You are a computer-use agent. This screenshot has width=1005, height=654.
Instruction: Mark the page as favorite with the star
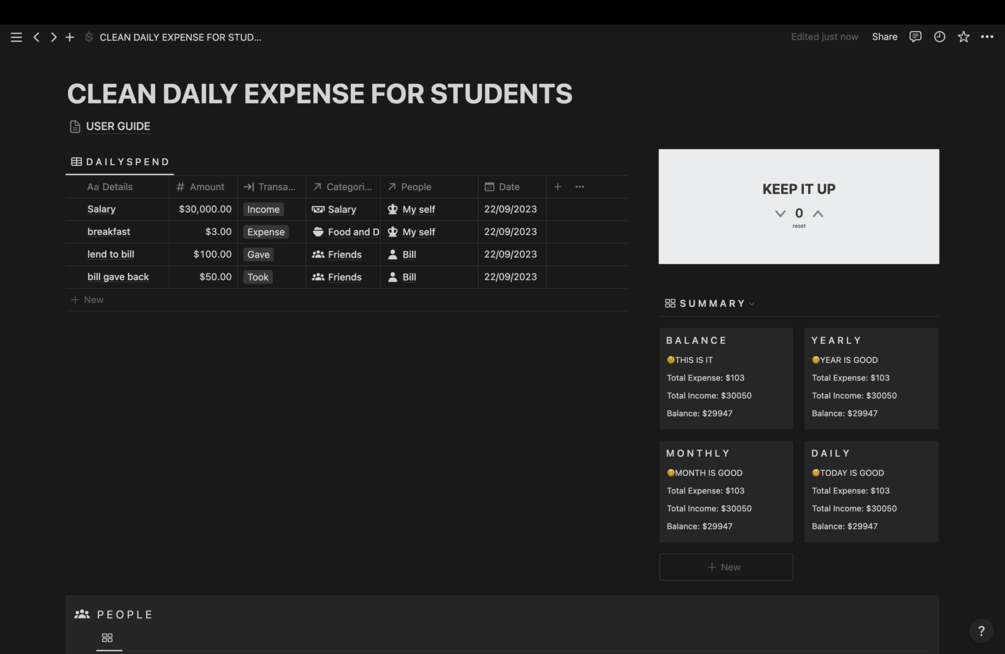coord(963,37)
